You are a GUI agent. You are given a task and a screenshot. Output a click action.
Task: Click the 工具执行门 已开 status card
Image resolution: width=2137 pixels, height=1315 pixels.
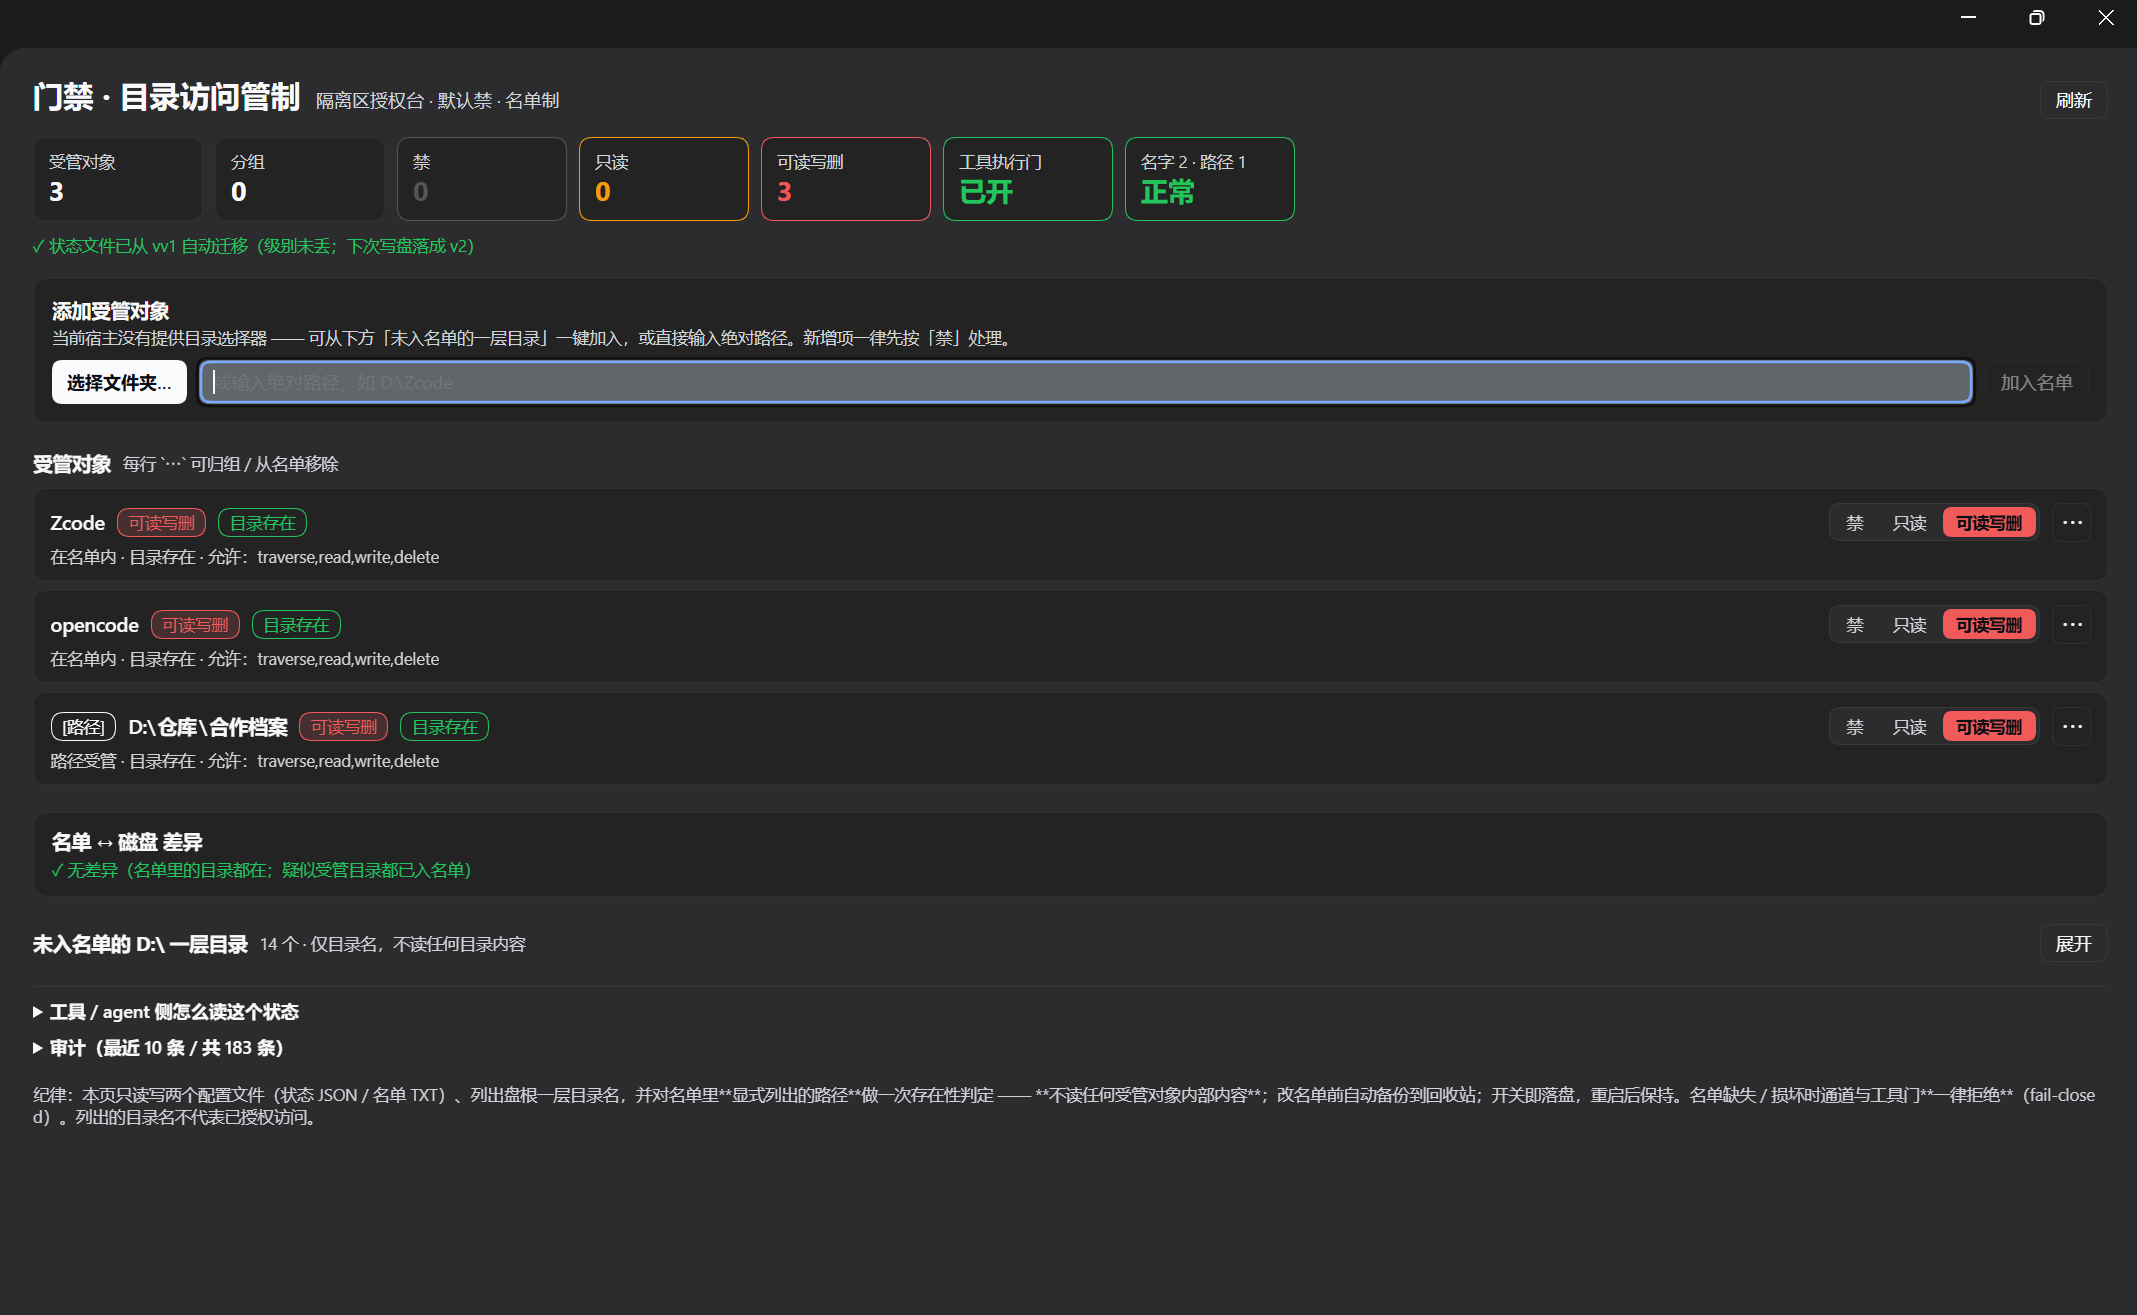coord(1027,179)
